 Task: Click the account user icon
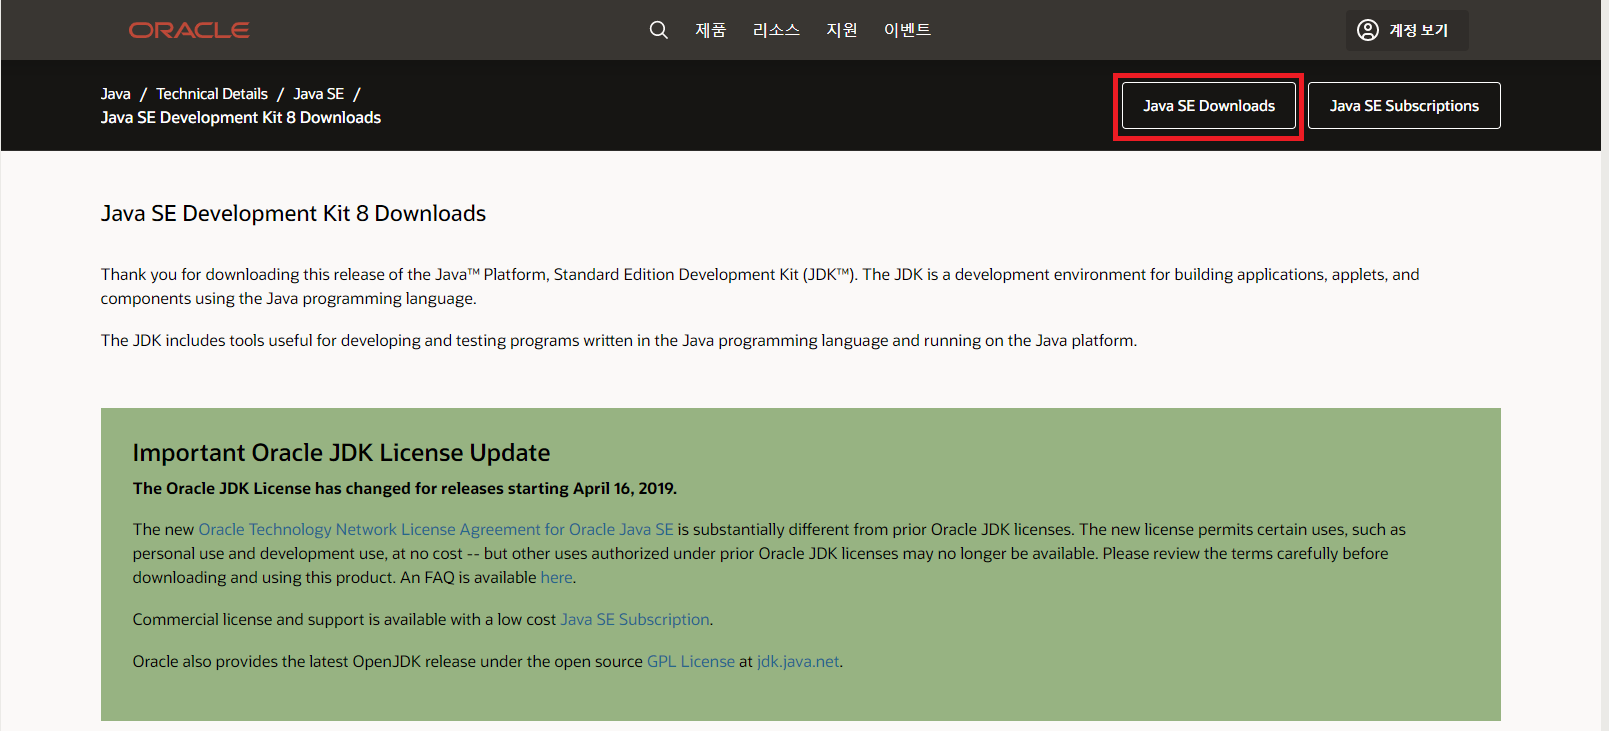(1367, 30)
